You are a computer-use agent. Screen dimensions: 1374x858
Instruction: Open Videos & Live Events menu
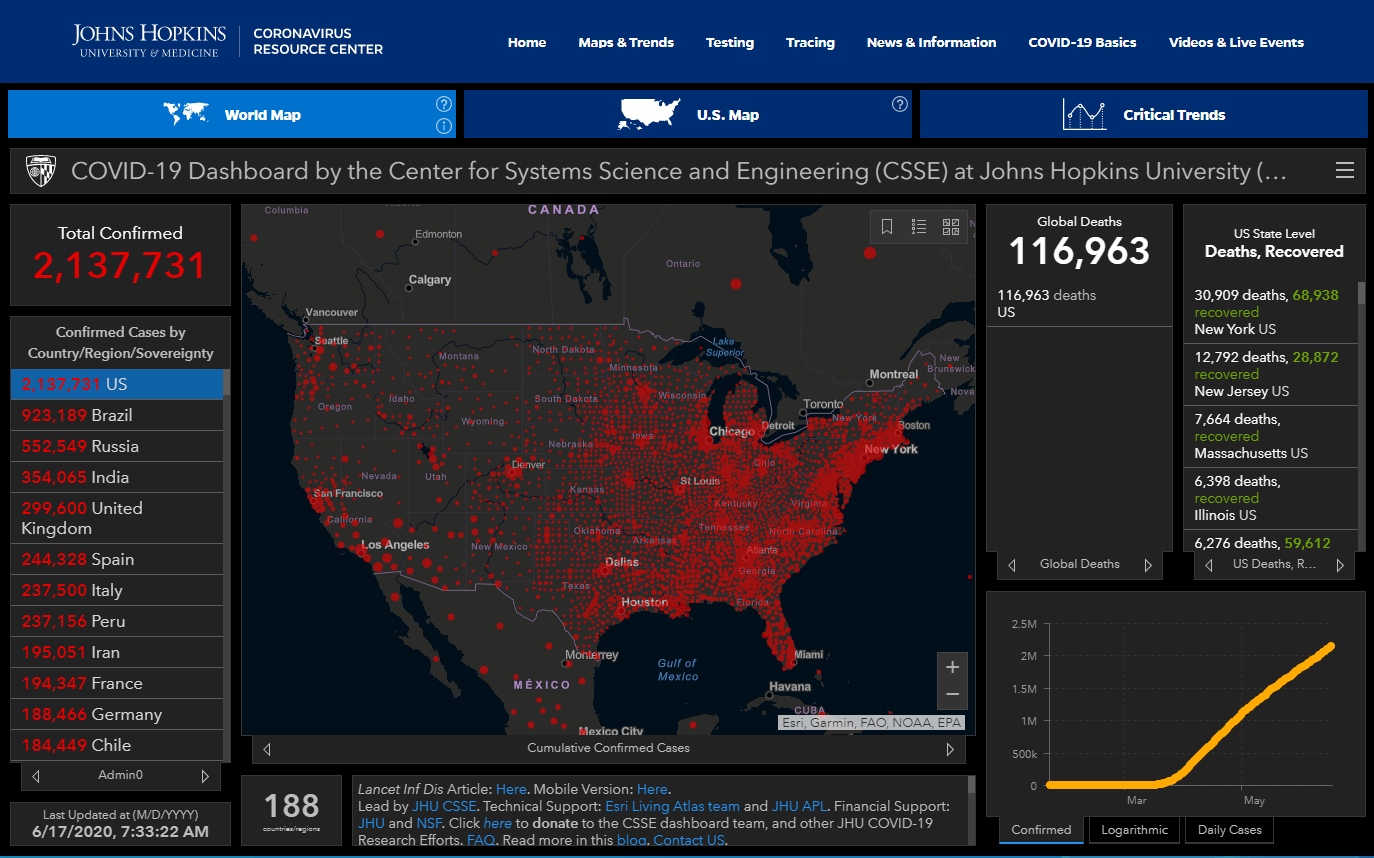tap(1236, 42)
